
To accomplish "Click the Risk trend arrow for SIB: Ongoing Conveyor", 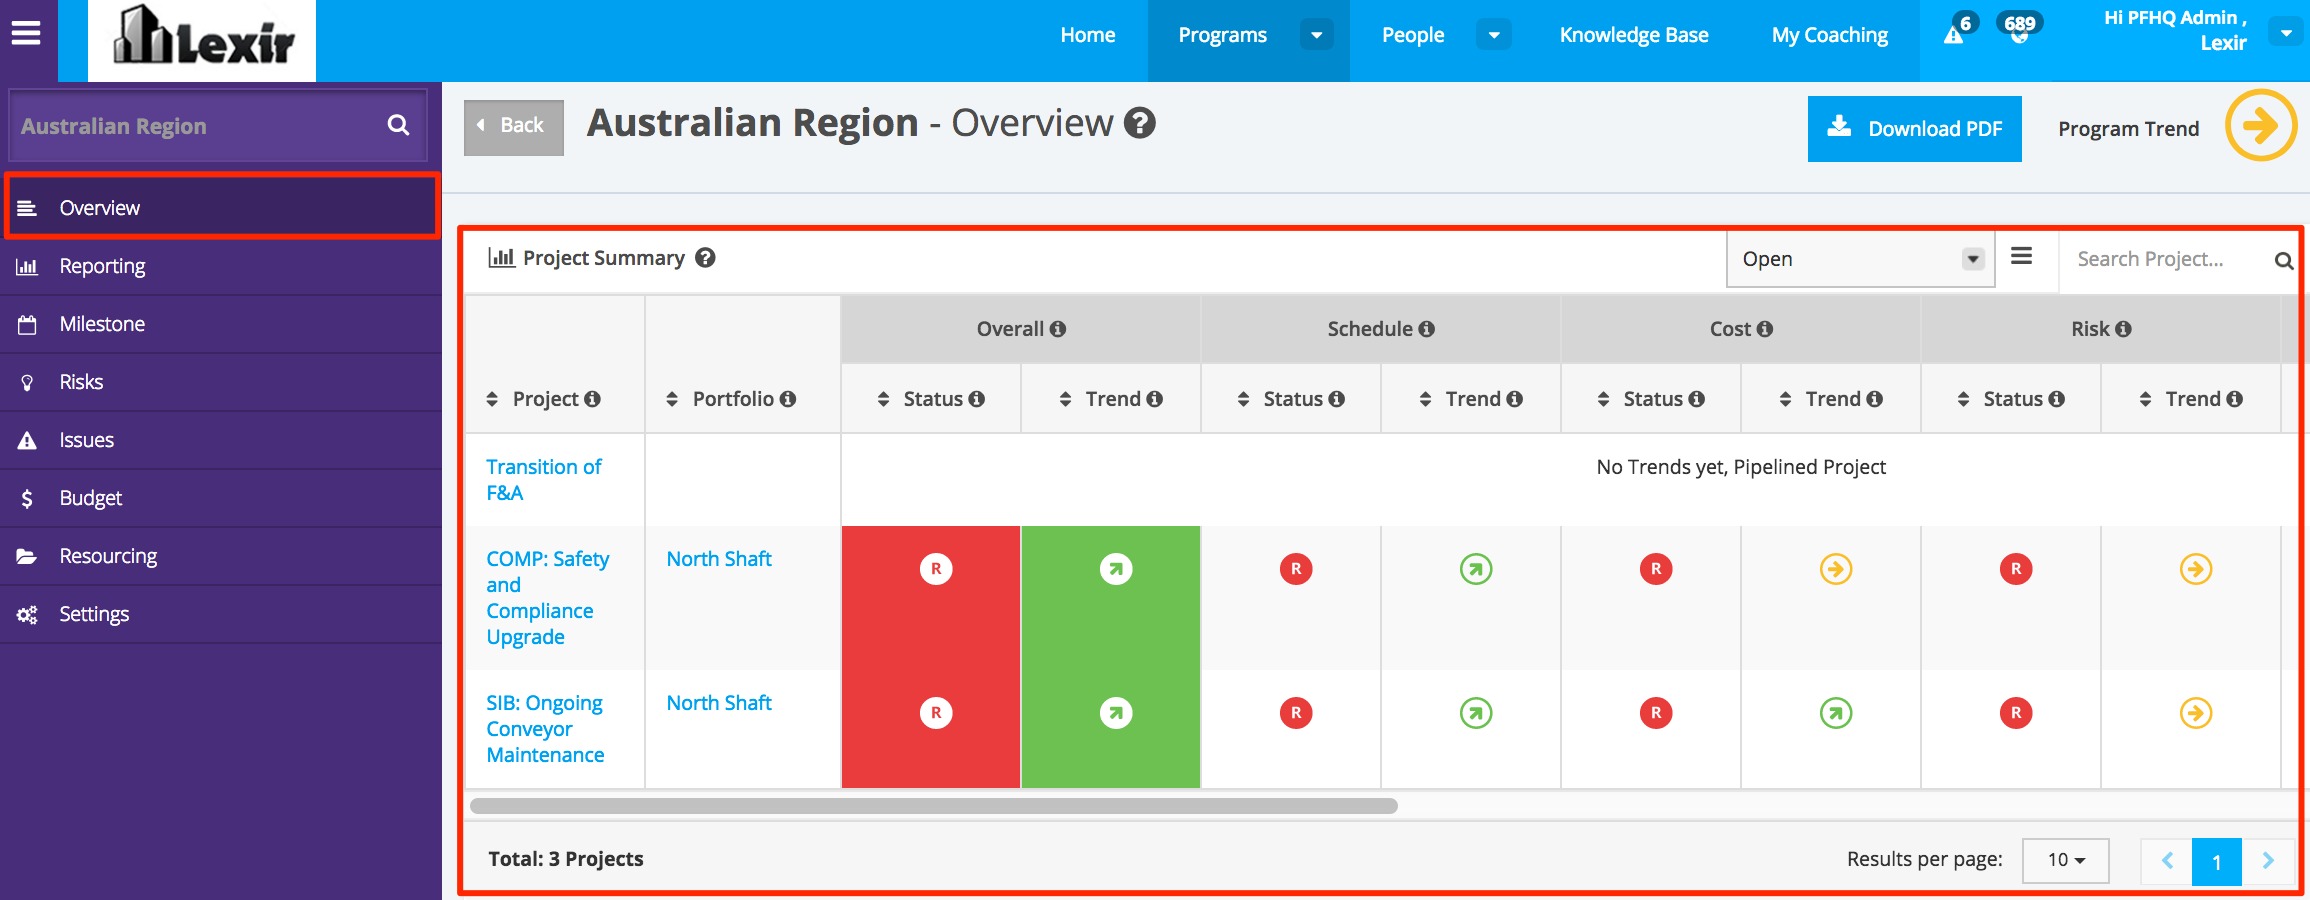I will click(2196, 713).
